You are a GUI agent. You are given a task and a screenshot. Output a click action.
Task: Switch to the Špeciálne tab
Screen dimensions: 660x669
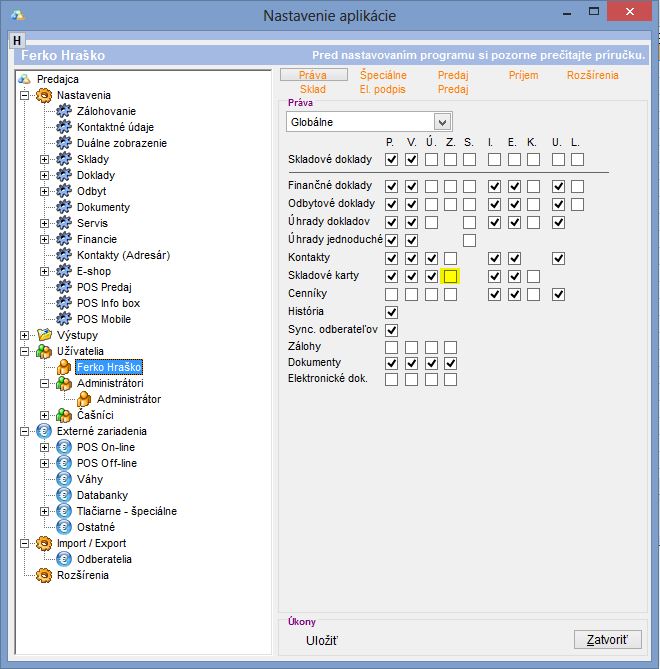383,75
